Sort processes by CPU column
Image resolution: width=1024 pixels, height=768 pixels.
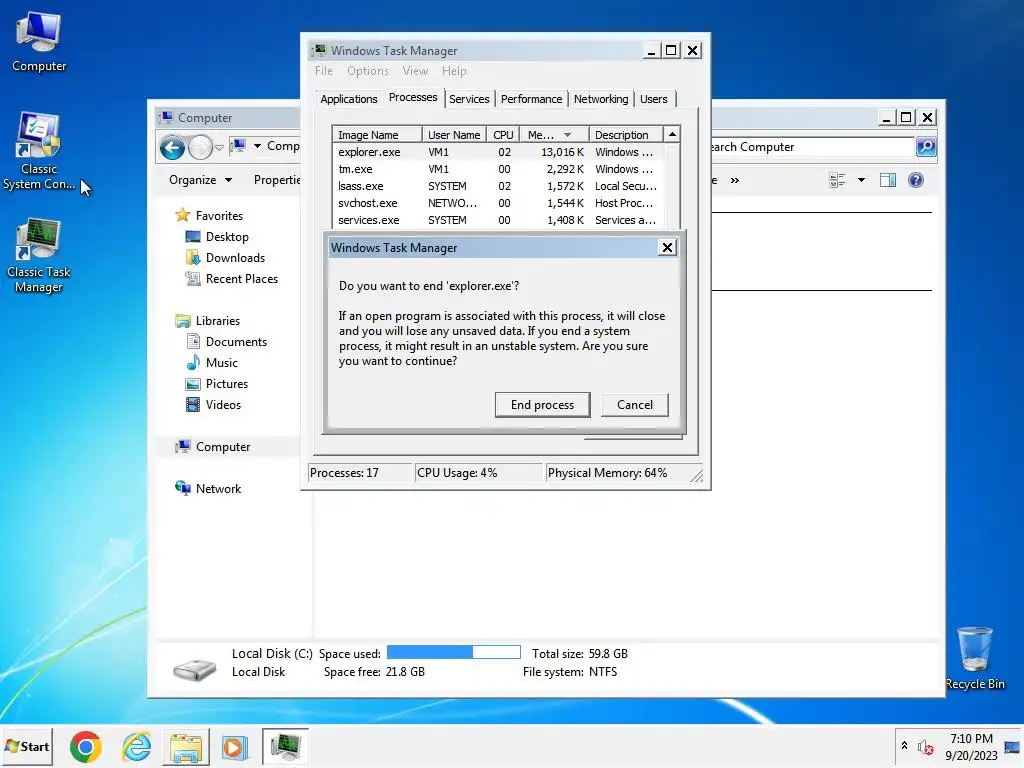(503, 135)
